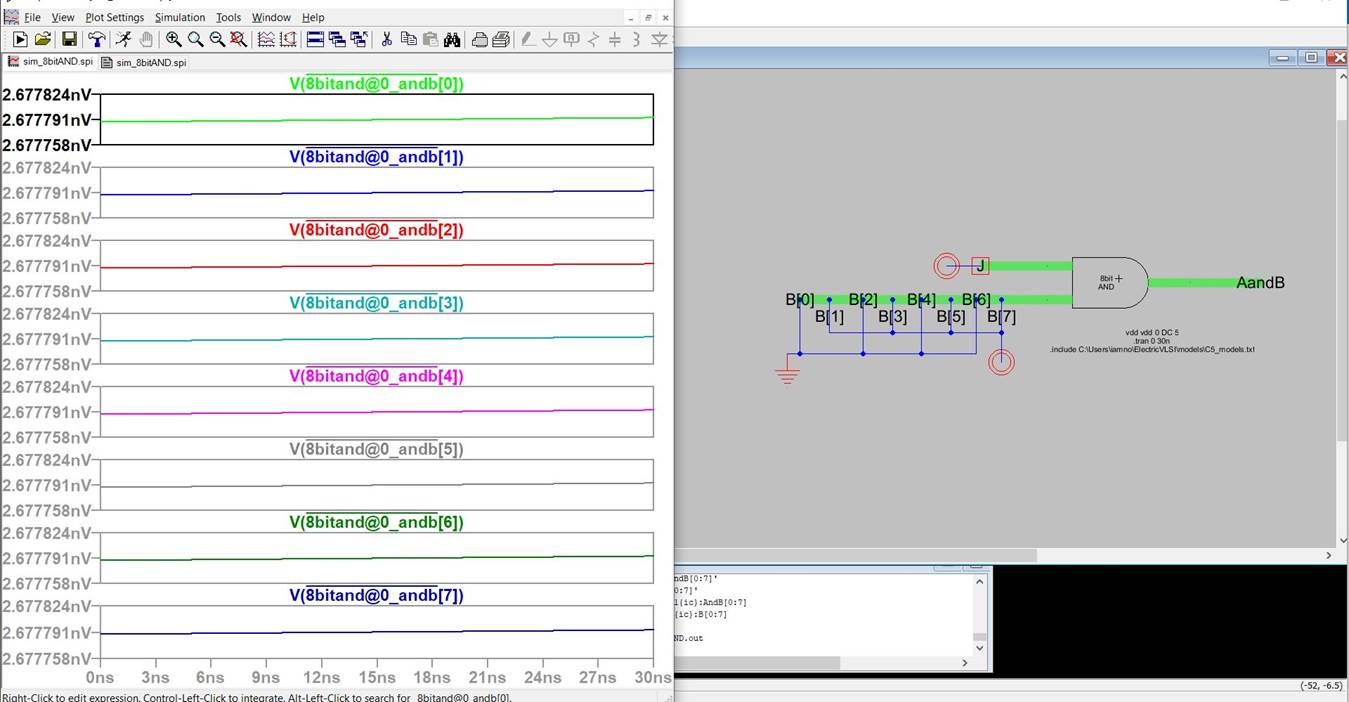Screen dimensions: 1349x702
Task: Click trace label V(8bitand@0_andb[0])
Action: coord(377,84)
